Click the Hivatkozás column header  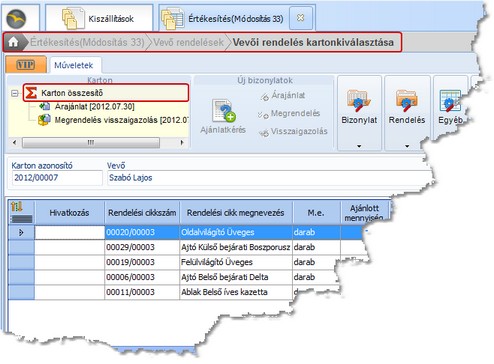[x=69, y=213]
